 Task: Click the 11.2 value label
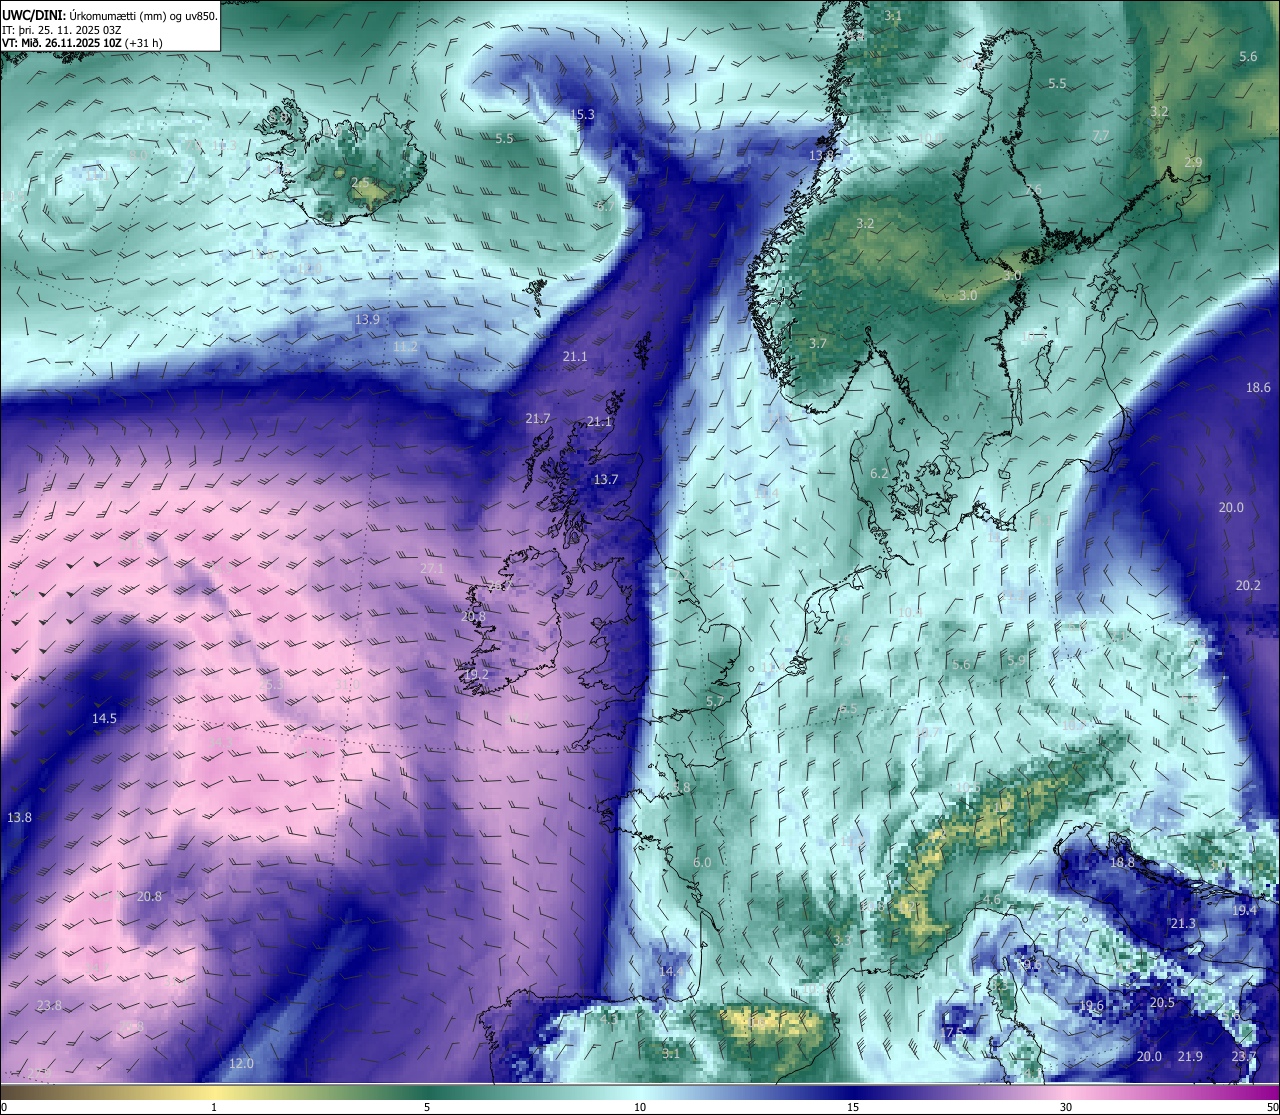point(405,346)
